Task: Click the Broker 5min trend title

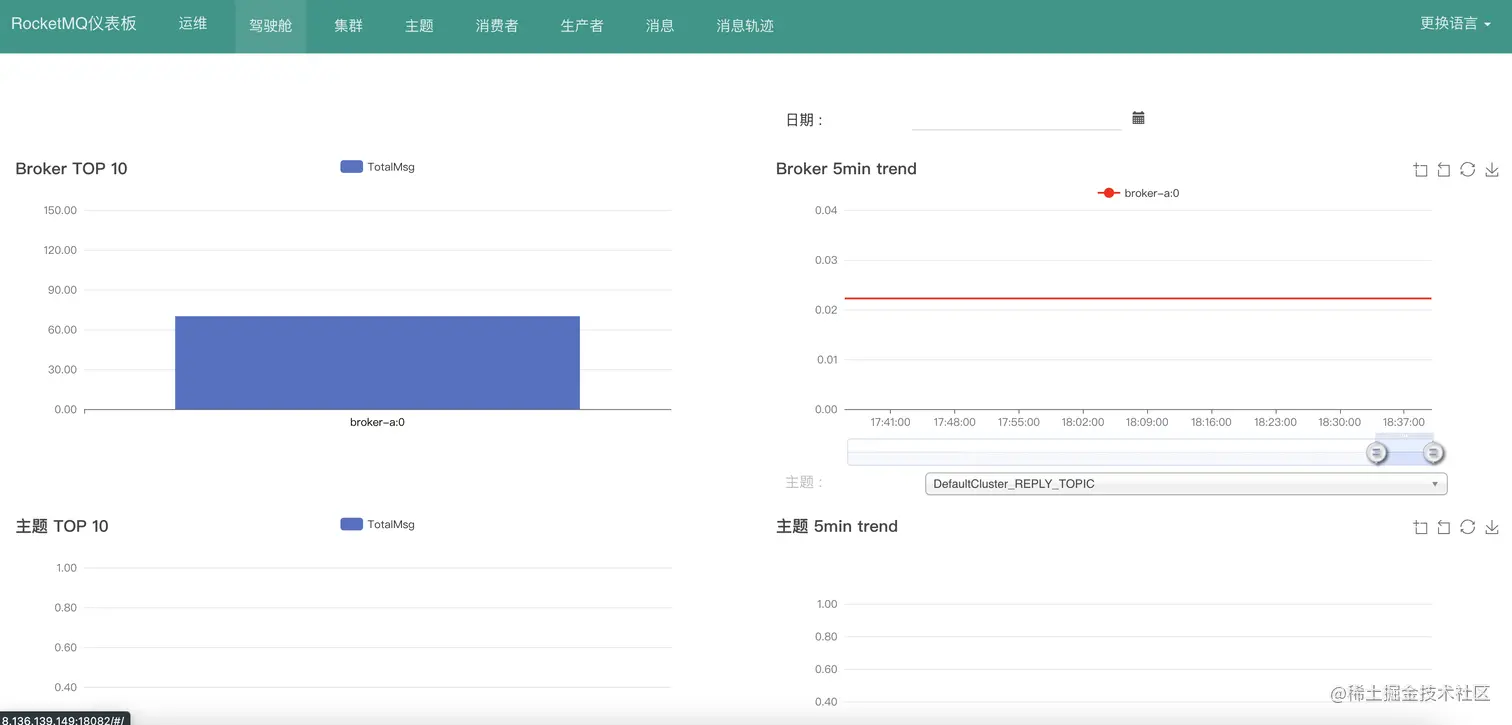Action: point(846,169)
